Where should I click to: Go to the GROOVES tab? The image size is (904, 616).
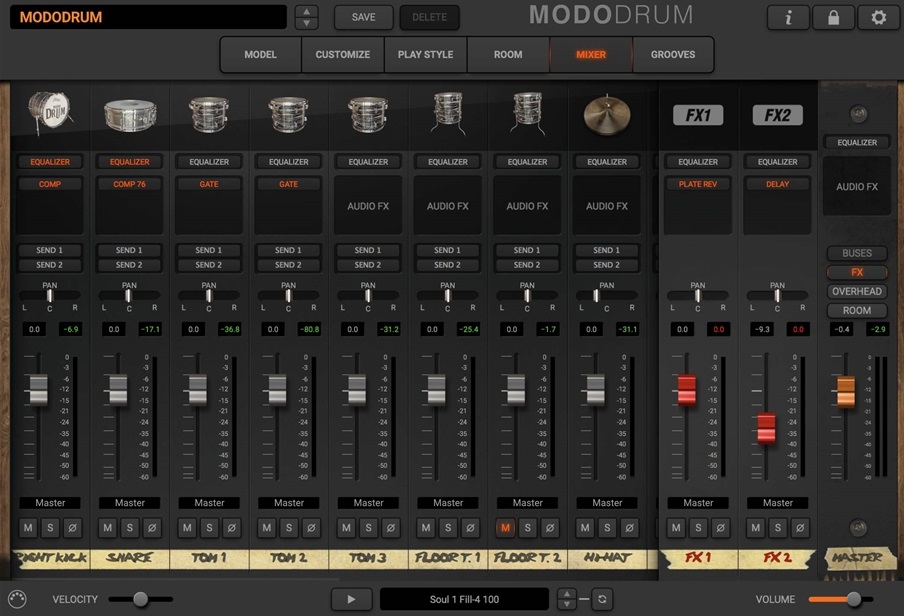click(x=673, y=54)
